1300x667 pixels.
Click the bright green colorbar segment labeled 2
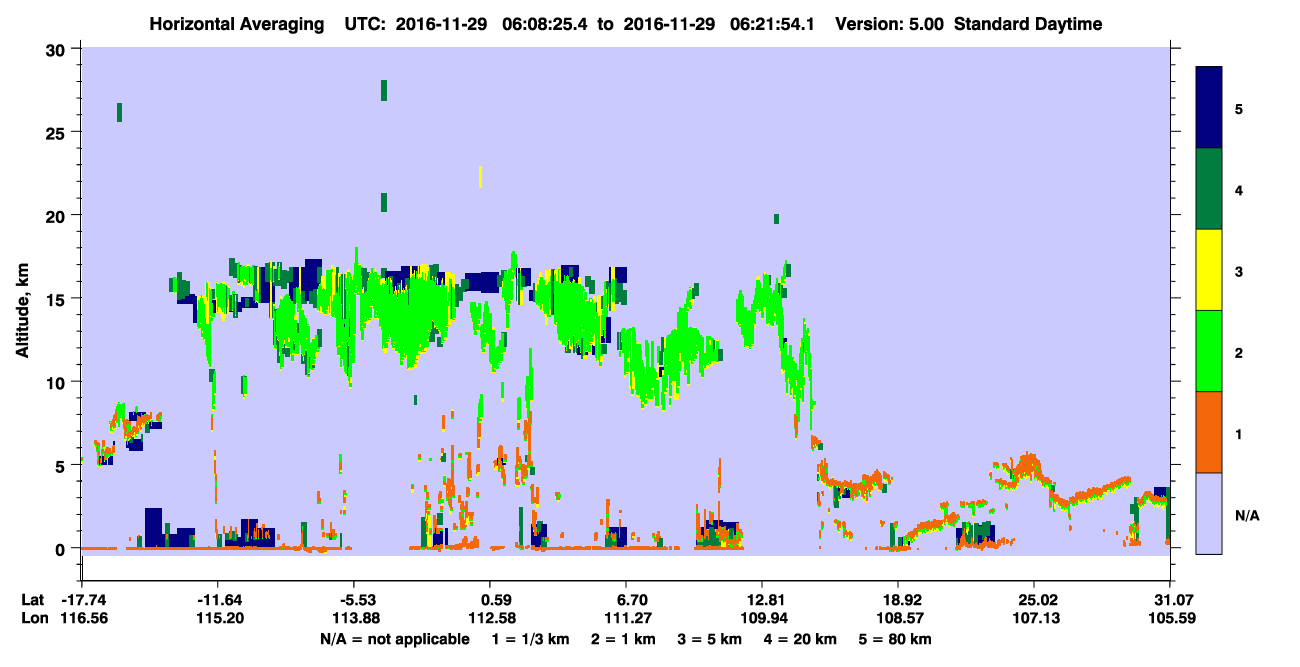pyautogui.click(x=1209, y=351)
